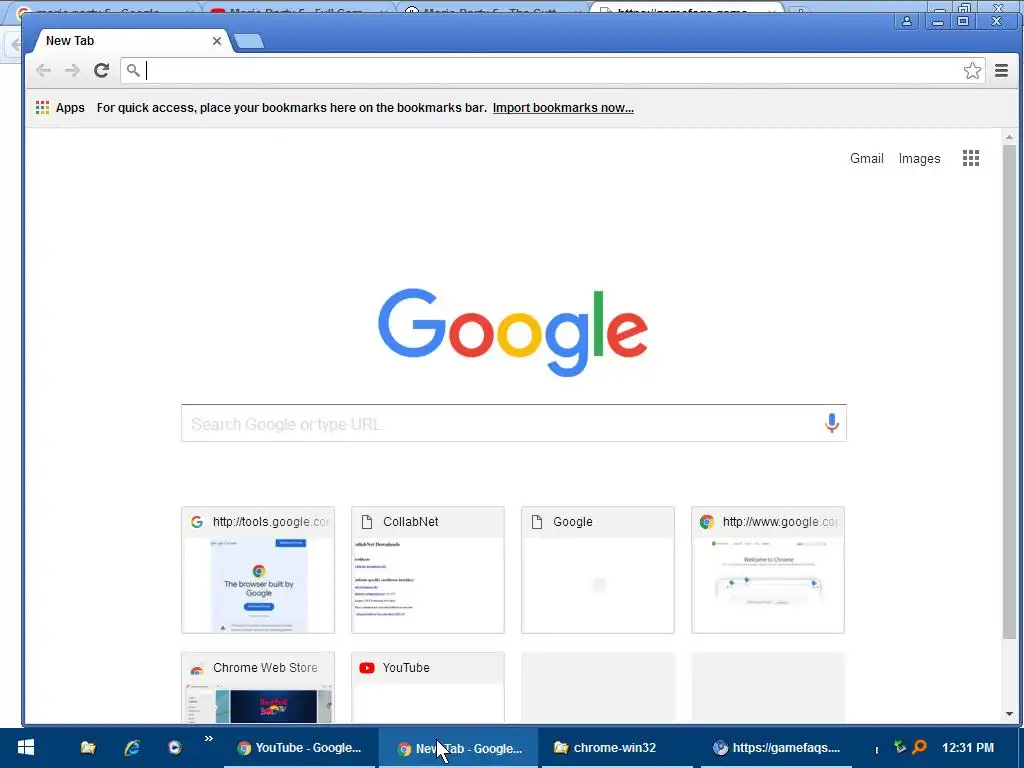Select New Tab - Google taskbar item
Viewport: 1024px width, 768px height.
[459, 748]
